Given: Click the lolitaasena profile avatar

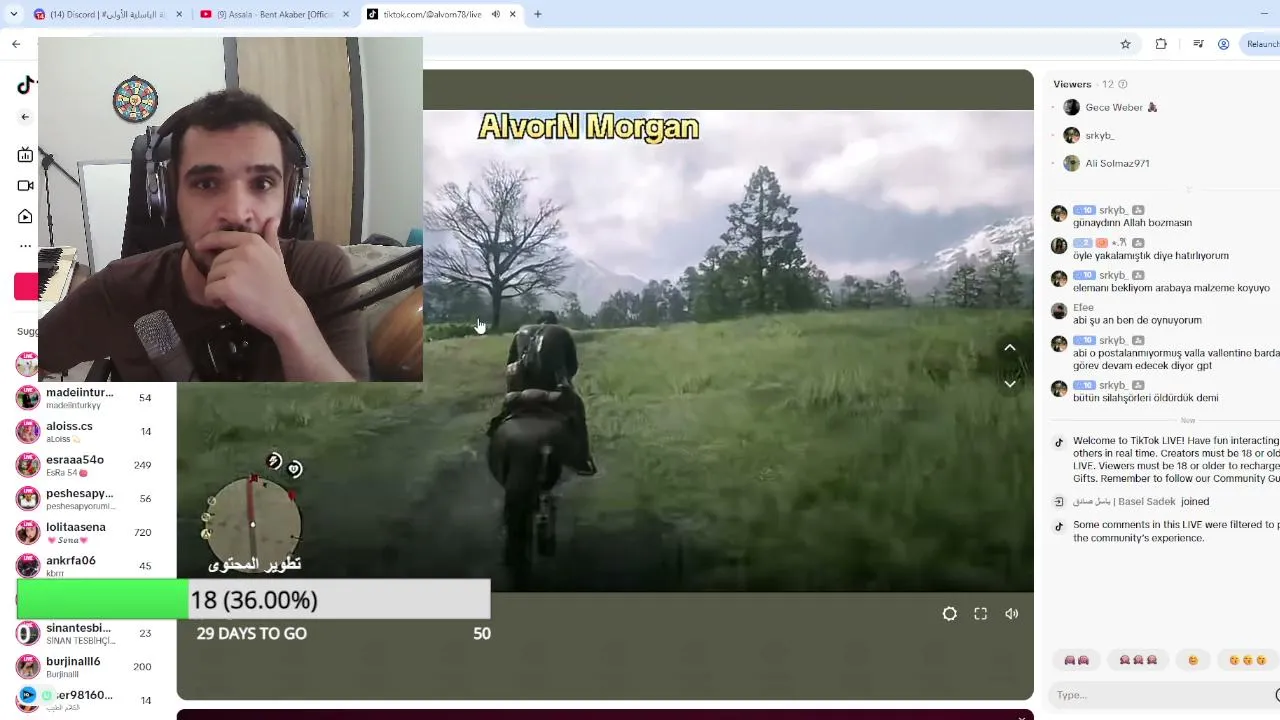Looking at the screenshot, I should point(28,532).
